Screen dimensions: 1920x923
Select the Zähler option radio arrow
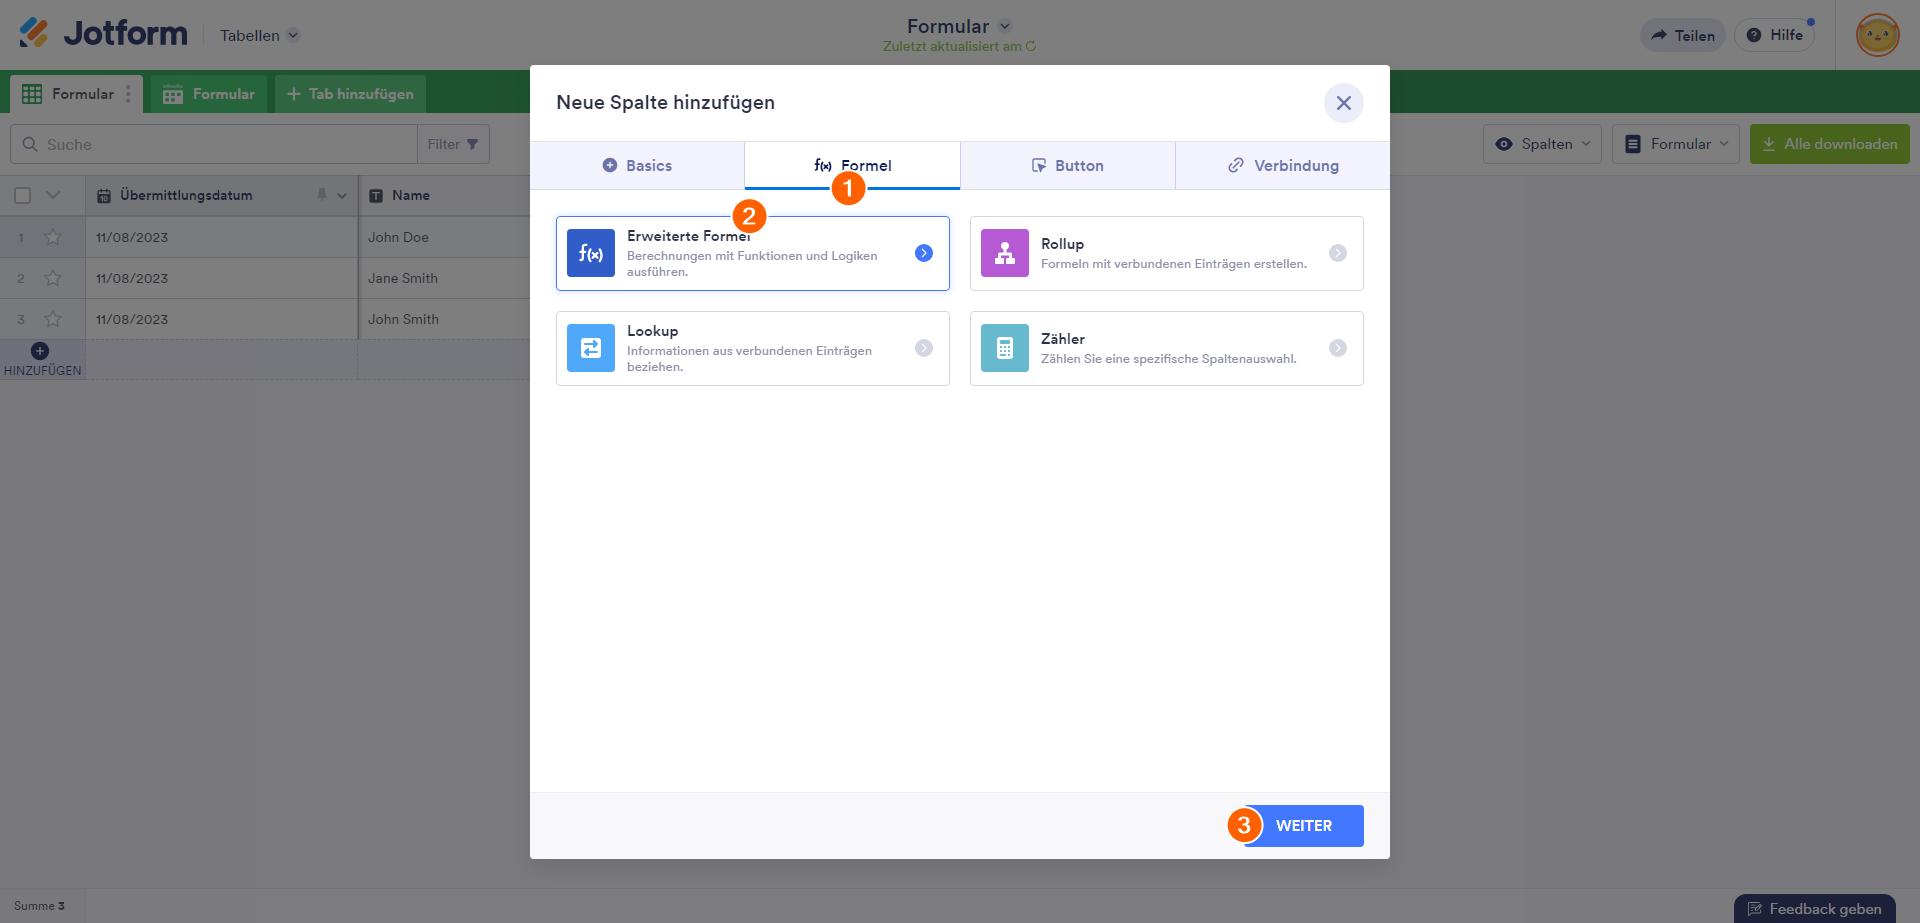point(1337,348)
